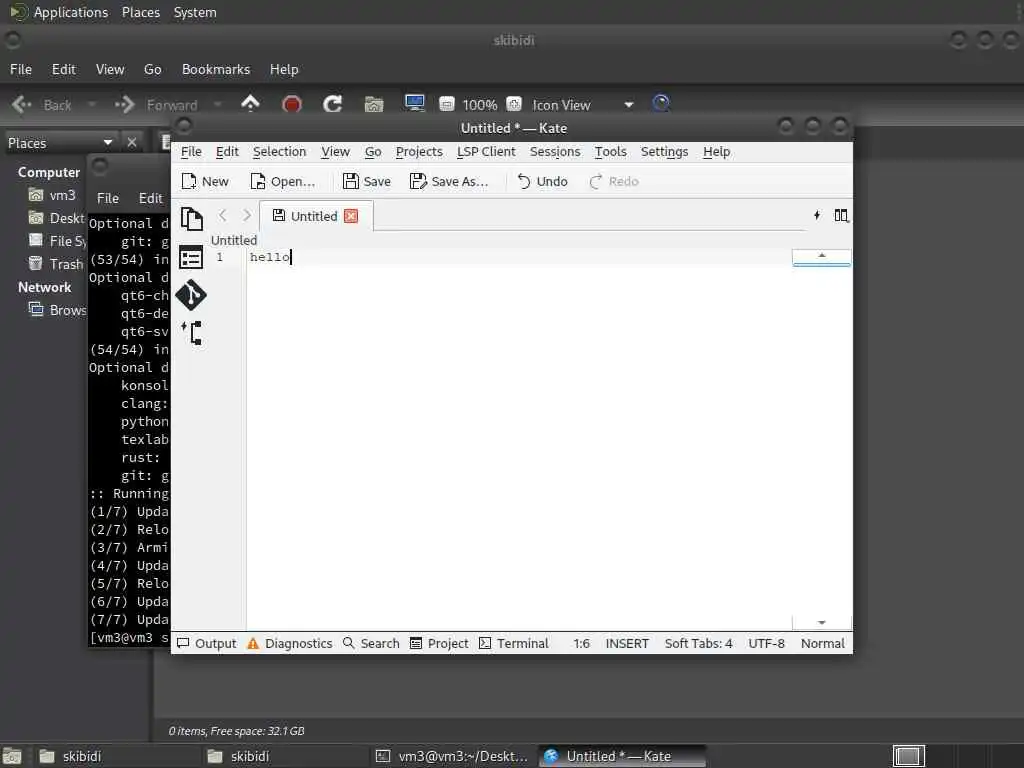Click the search magnifier icon in file manager
The image size is (1024, 768).
click(x=661, y=103)
